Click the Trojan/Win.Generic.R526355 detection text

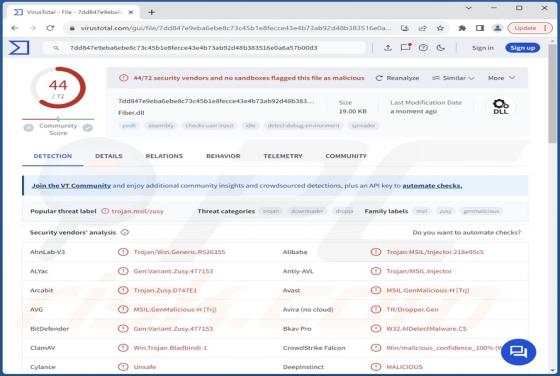(179, 252)
